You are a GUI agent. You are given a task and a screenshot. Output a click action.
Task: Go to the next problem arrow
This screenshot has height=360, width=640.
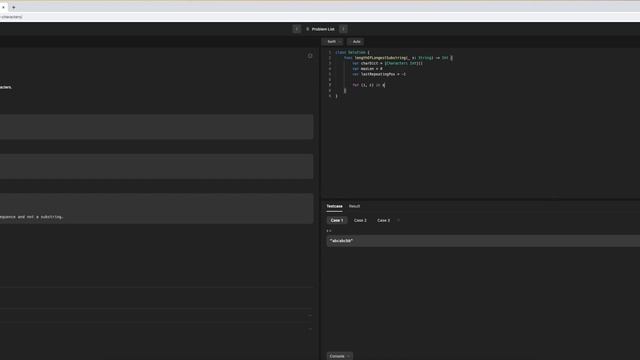(344, 29)
